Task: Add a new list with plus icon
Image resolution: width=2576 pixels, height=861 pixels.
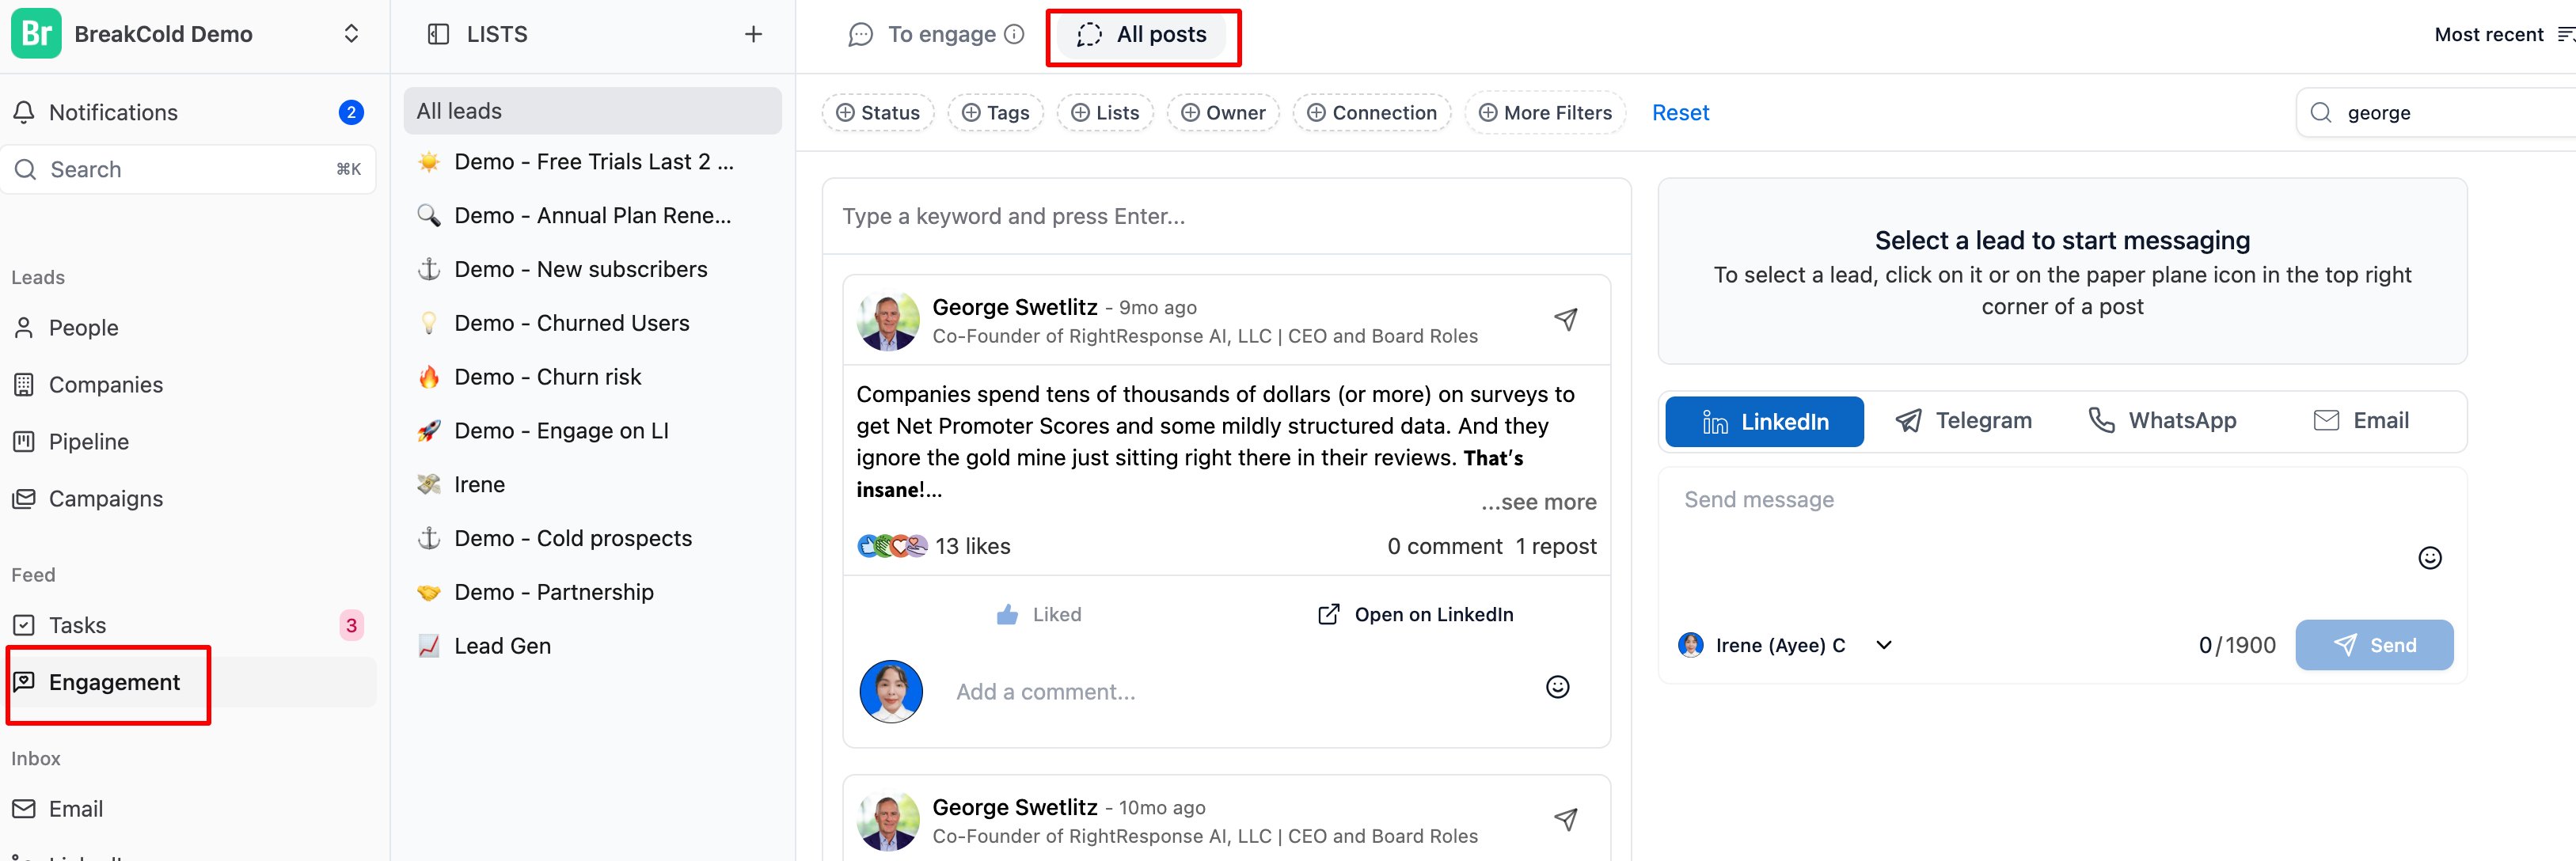Action: click(753, 34)
